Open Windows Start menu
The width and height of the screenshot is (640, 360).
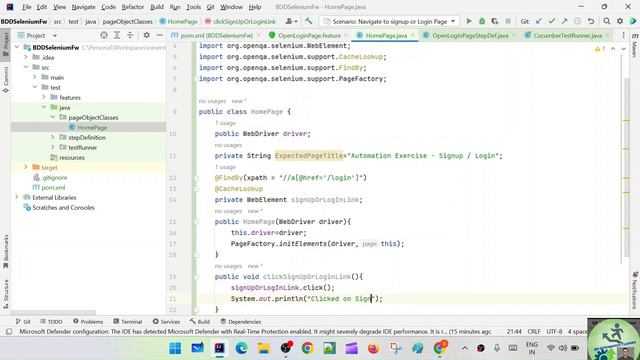point(176,348)
